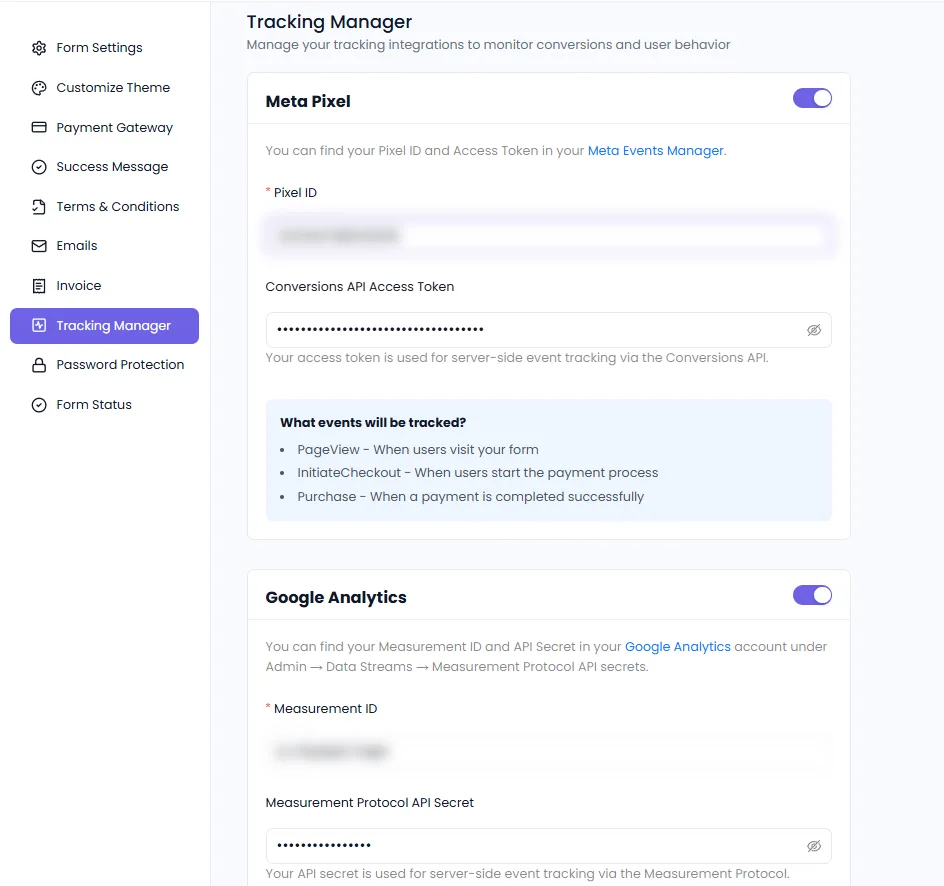Screen dimensions: 944x886
Task: Focus the Measurement ID input field
Action: [548, 751]
